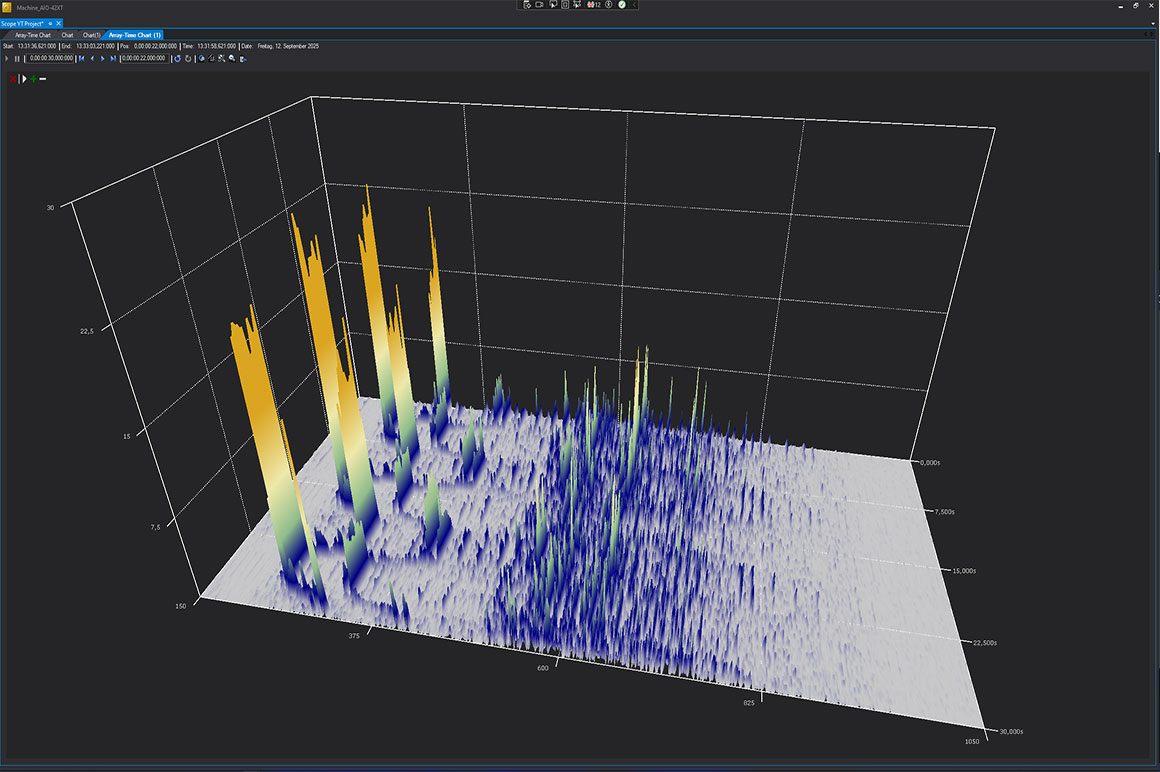
Task: Step one position backward in time
Action: 92,59
